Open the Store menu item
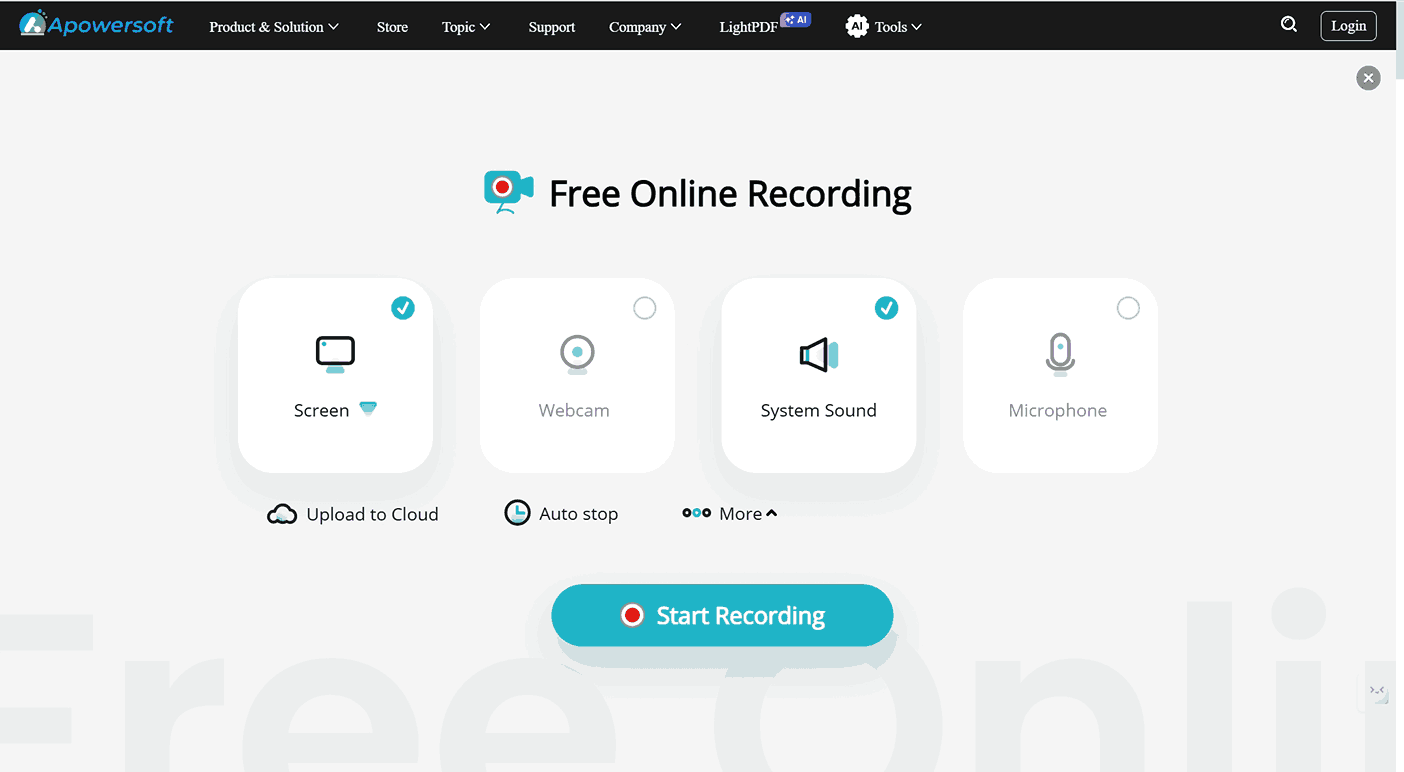This screenshot has width=1404, height=772. tap(392, 27)
